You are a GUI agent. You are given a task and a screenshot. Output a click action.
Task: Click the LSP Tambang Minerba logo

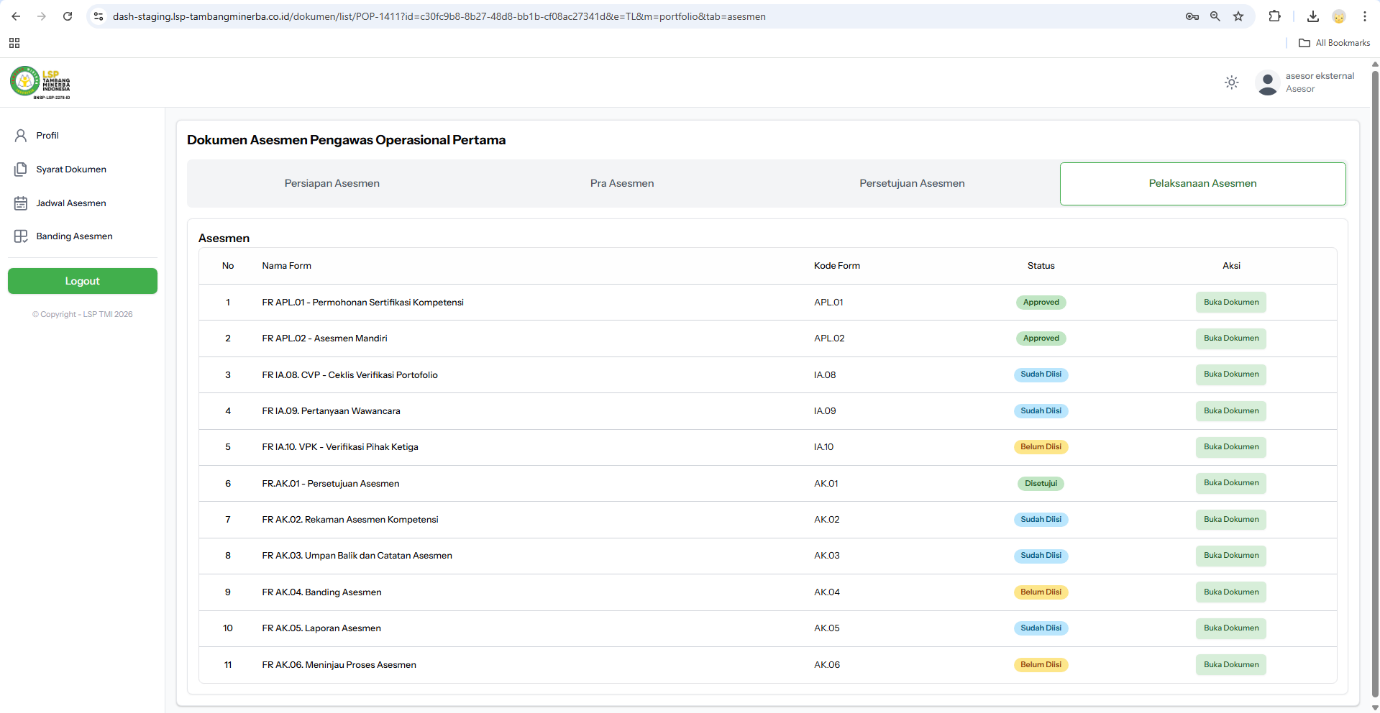pos(41,82)
